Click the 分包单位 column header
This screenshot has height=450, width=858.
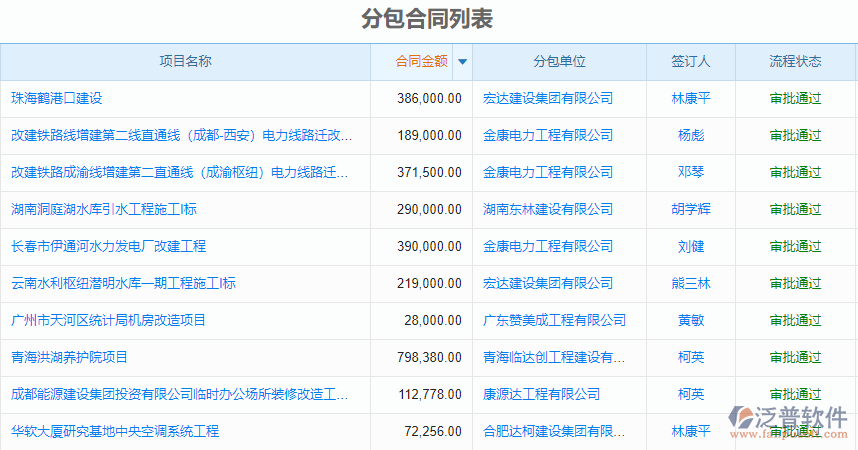559,61
